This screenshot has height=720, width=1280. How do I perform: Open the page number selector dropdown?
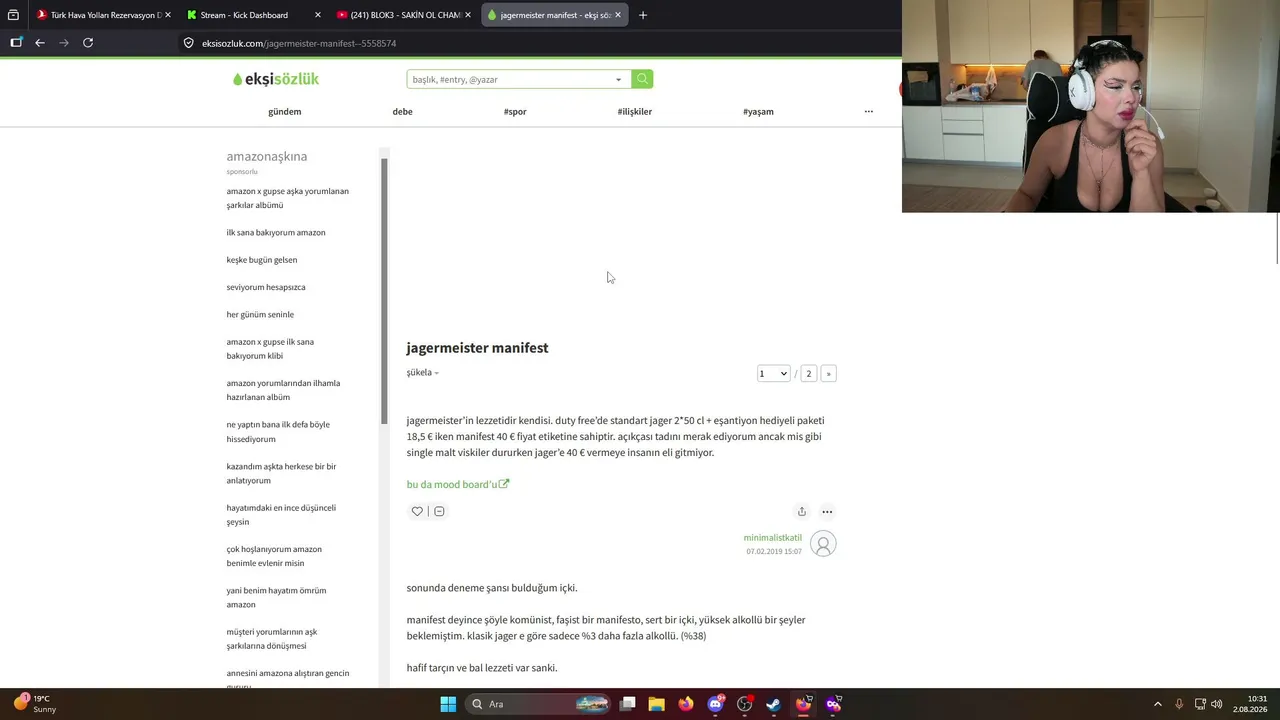(773, 374)
